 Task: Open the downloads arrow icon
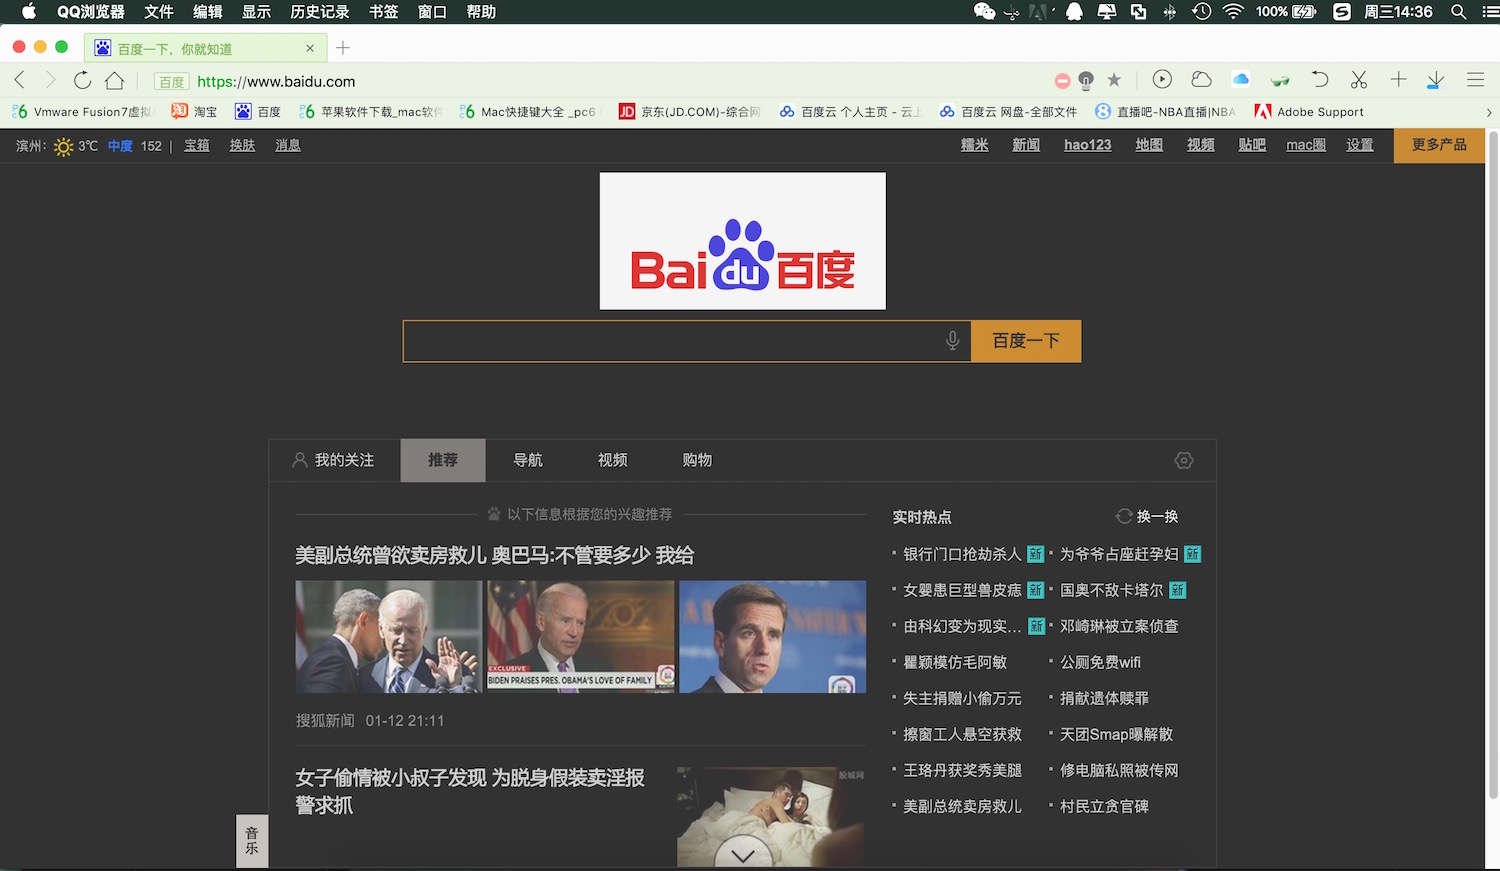click(1435, 80)
